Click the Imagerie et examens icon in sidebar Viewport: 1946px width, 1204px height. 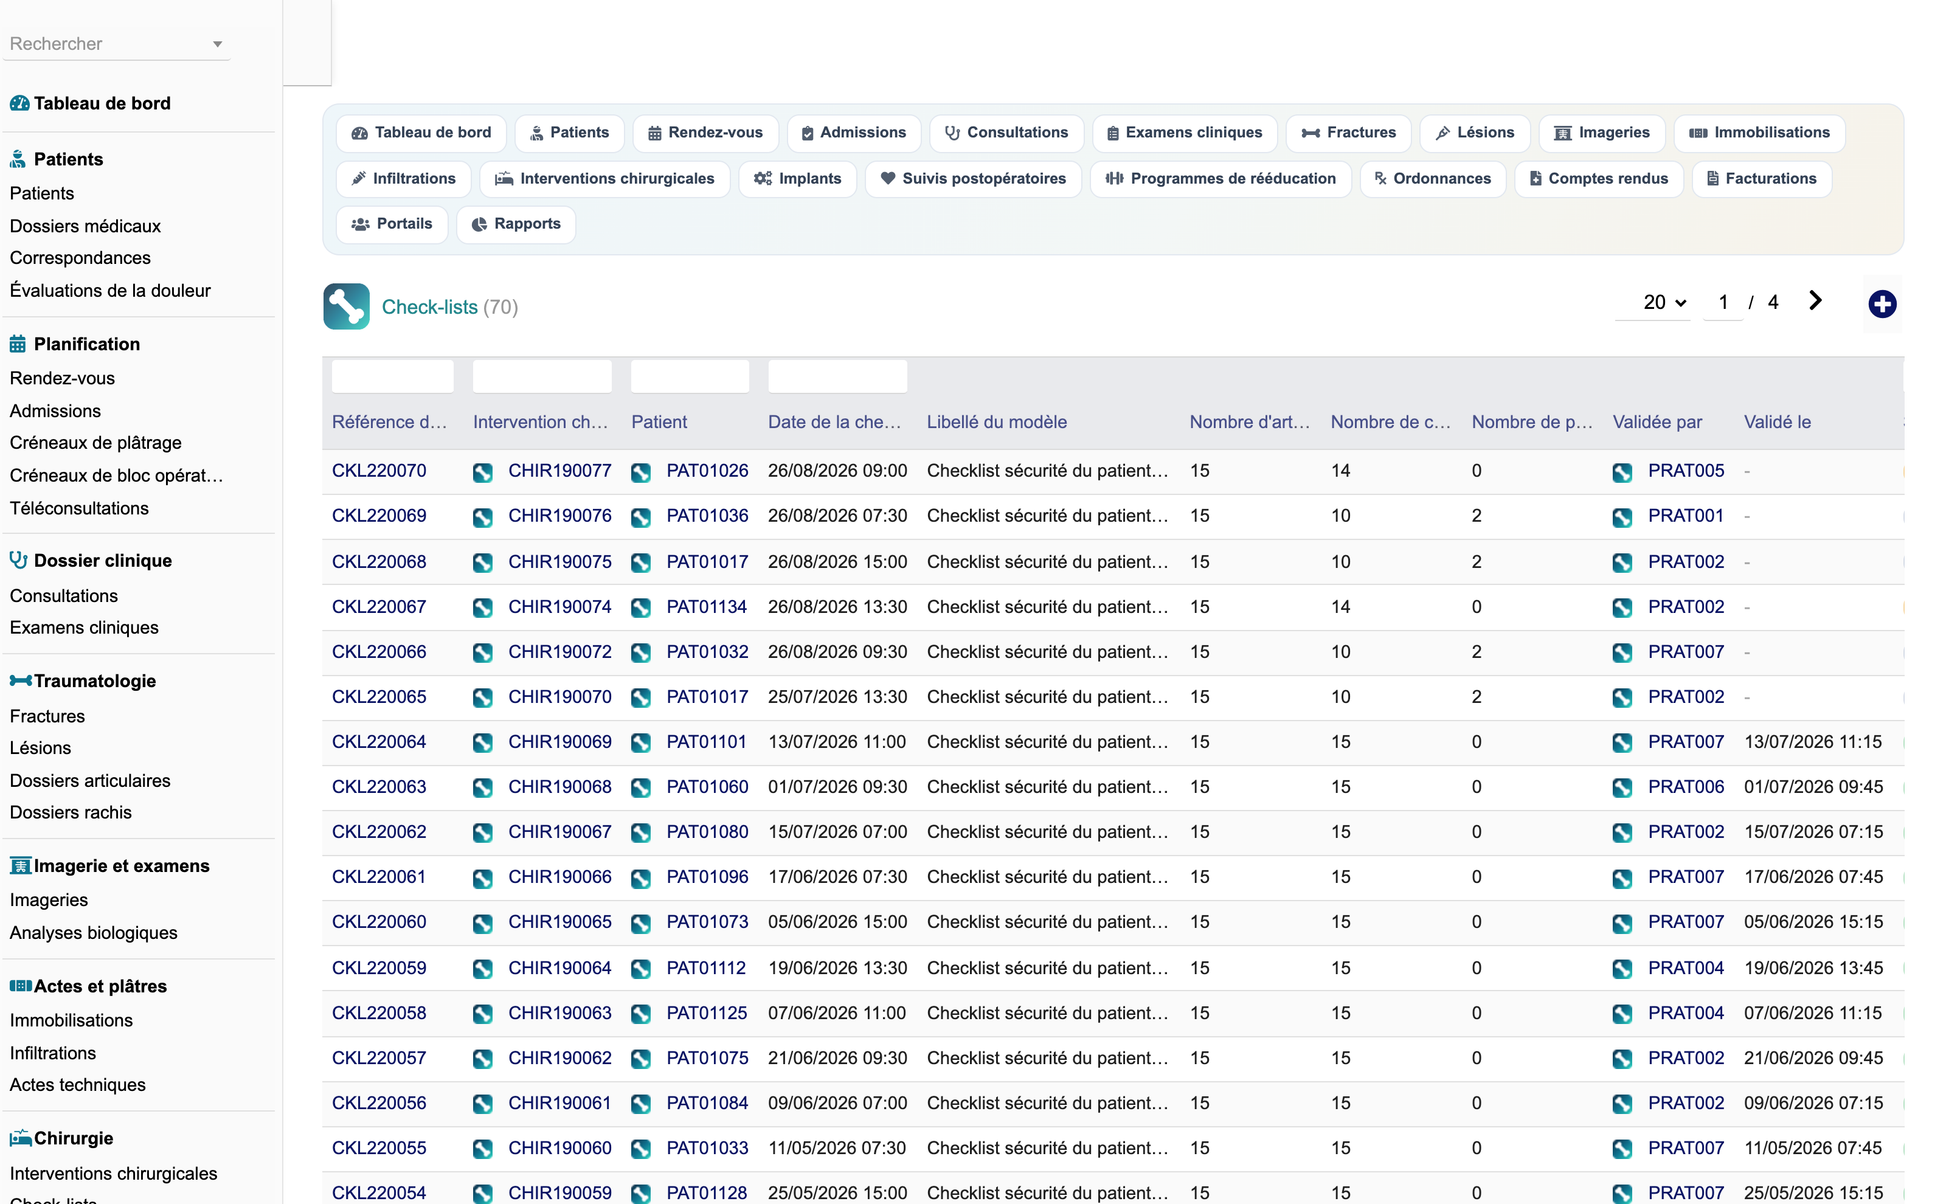pyautogui.click(x=20, y=866)
